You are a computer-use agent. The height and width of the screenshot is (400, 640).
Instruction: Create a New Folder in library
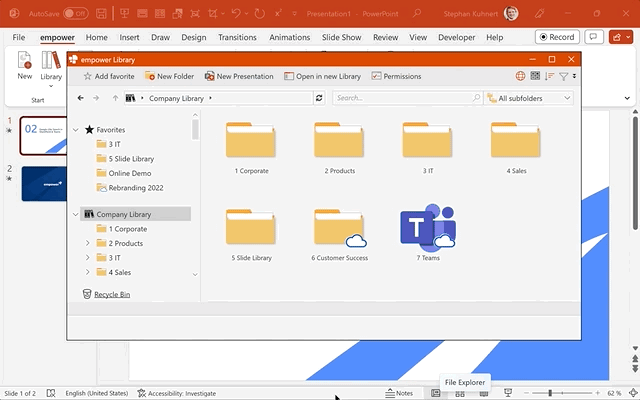tap(169, 76)
